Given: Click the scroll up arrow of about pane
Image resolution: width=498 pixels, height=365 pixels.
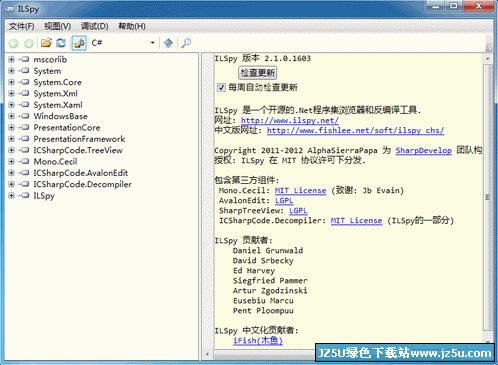Looking at the screenshot, I should tap(488, 59).
